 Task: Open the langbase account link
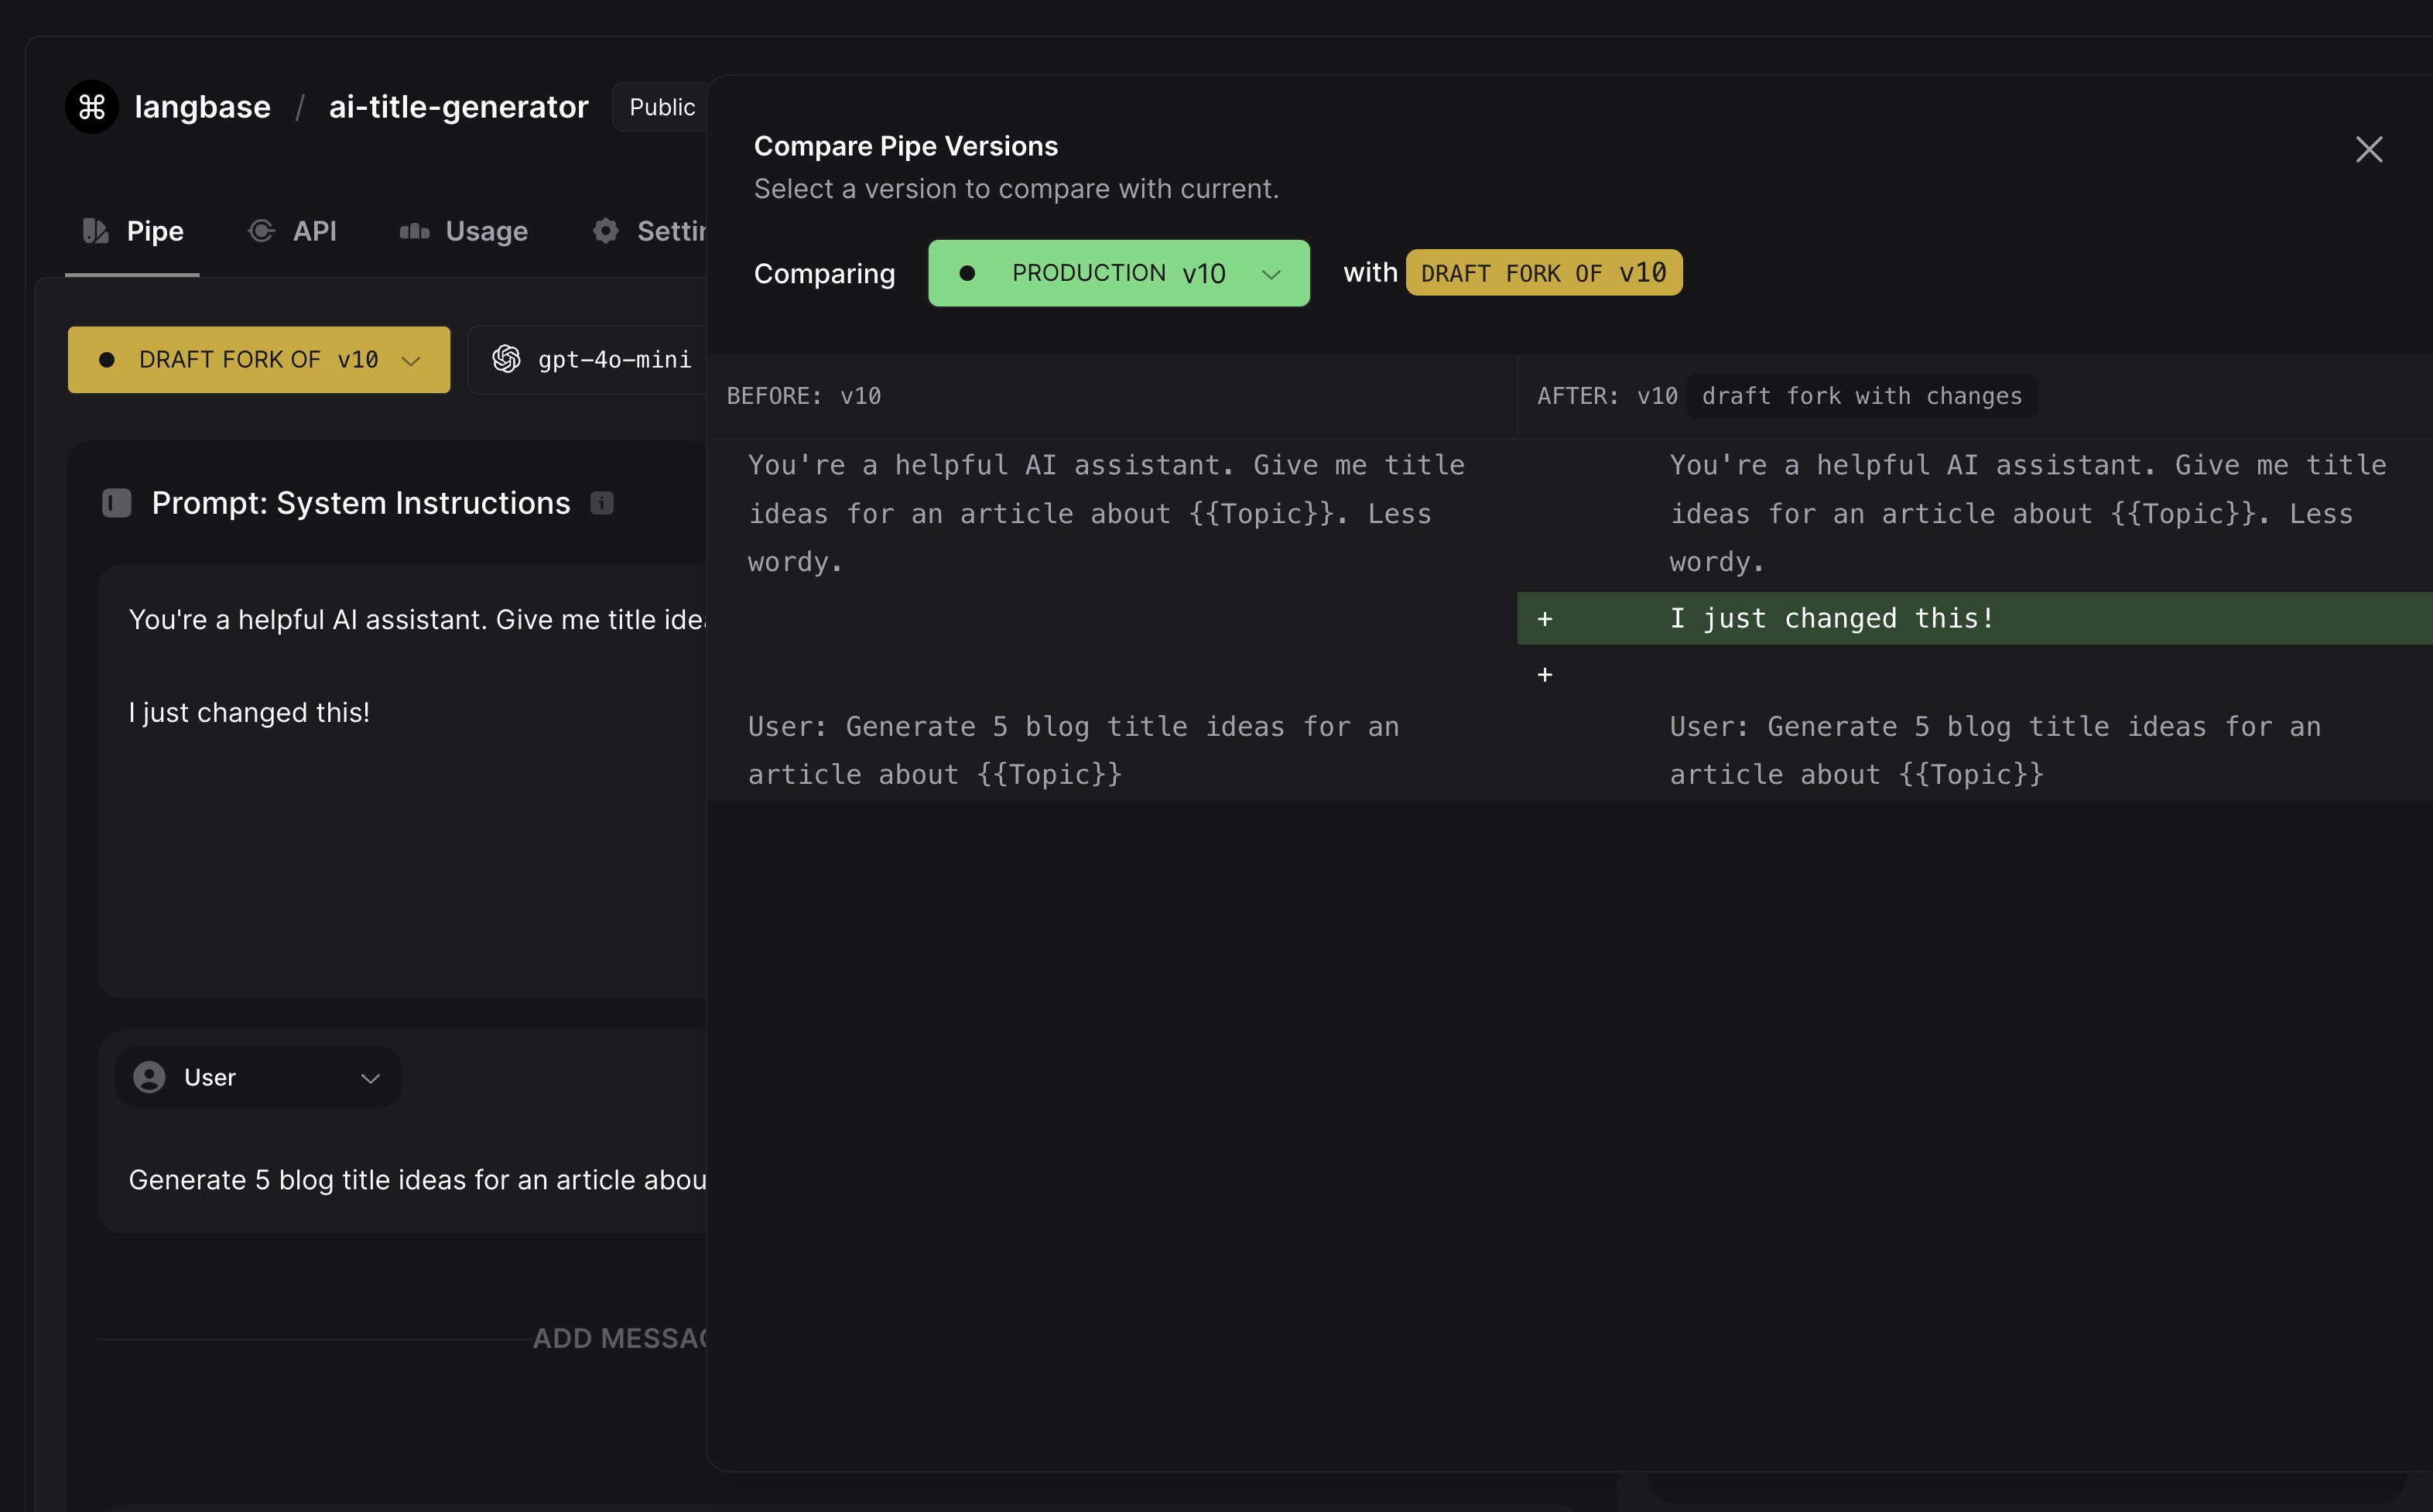tap(202, 107)
